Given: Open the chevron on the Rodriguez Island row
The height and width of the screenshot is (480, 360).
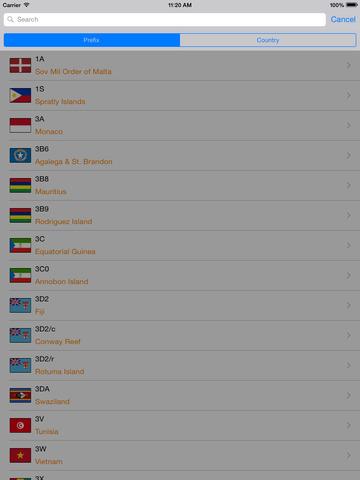Looking at the screenshot, I should [x=348, y=215].
